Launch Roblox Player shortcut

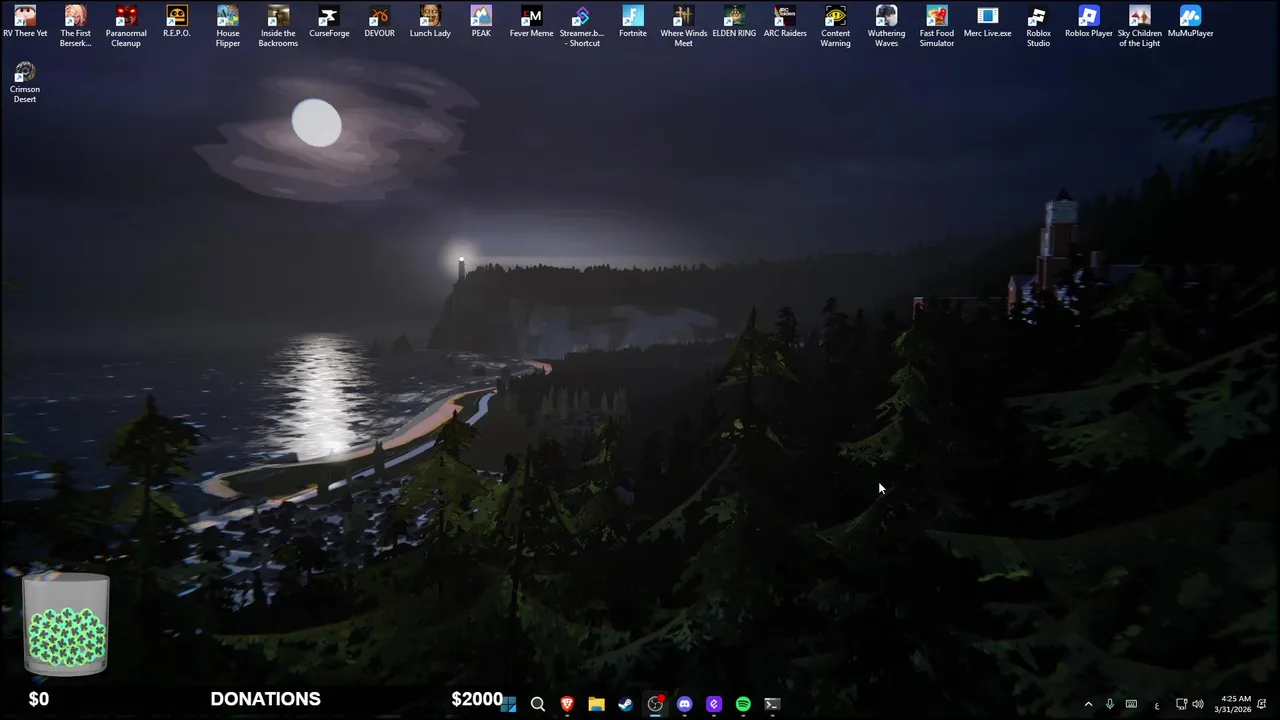(1089, 22)
